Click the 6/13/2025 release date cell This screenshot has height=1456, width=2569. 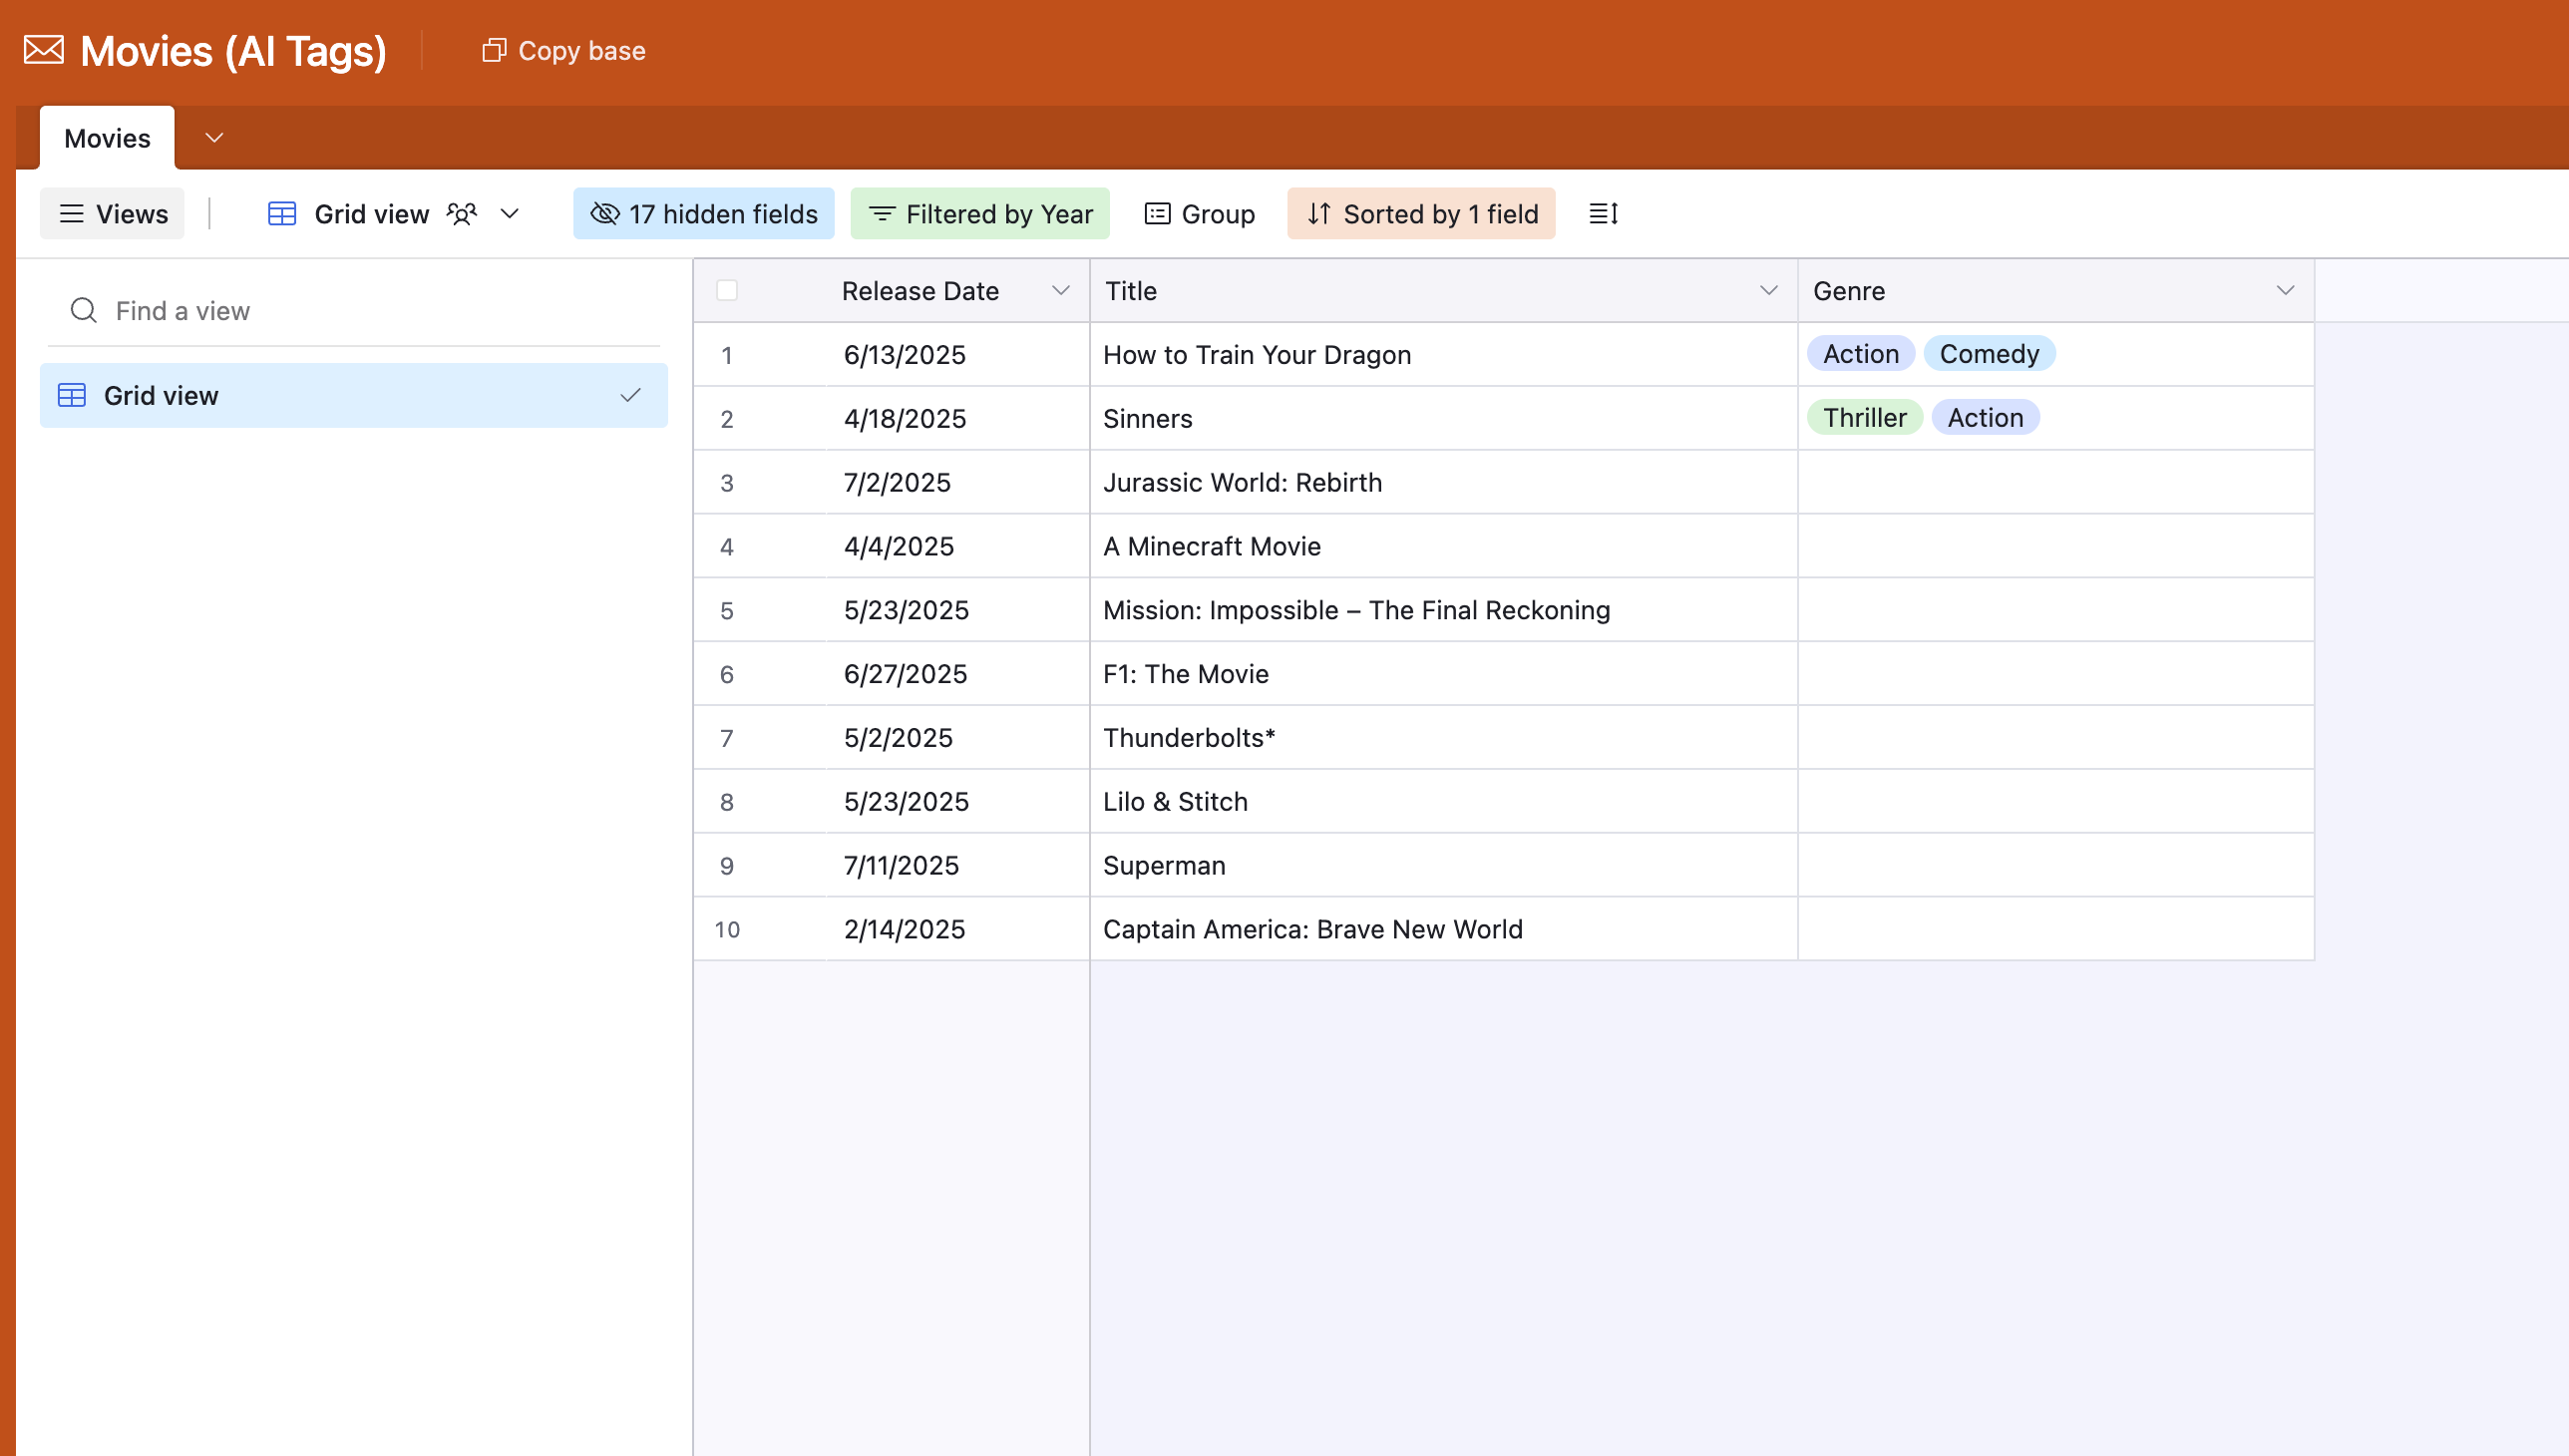click(x=958, y=355)
